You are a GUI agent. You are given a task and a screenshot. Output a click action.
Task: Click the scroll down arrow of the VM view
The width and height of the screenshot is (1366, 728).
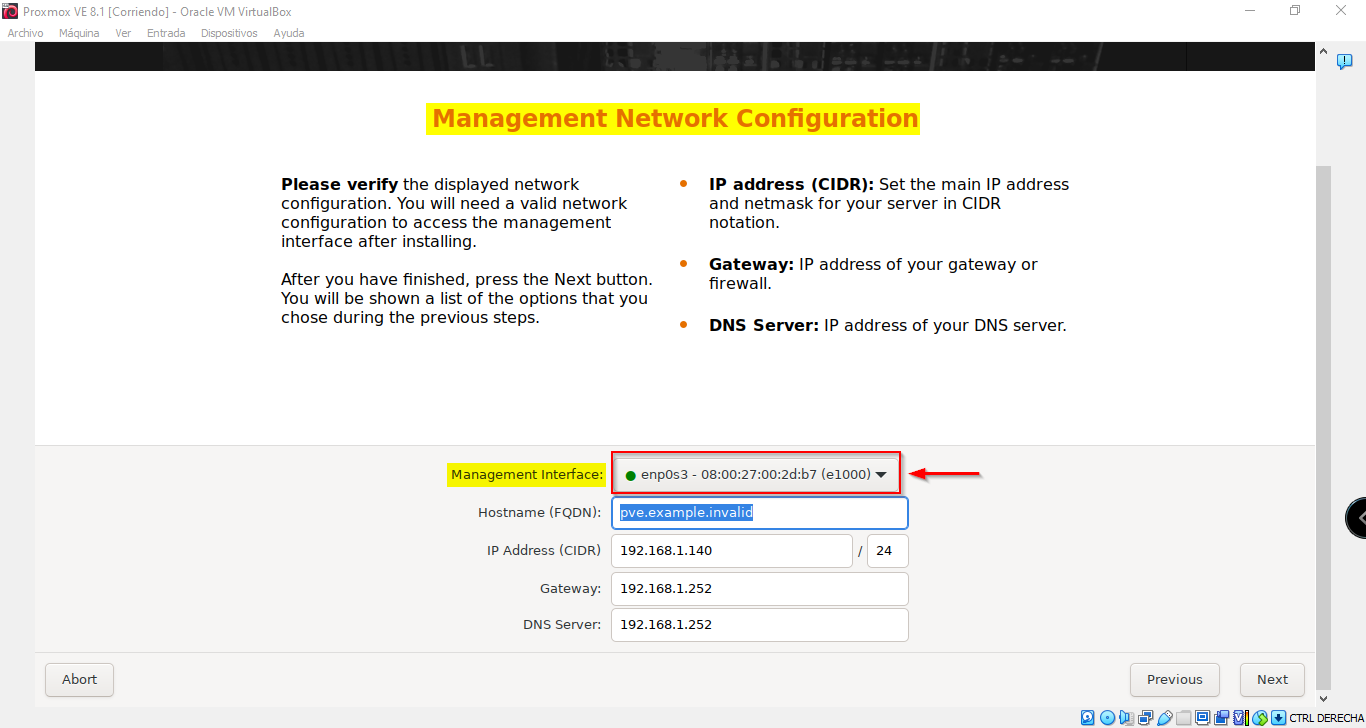click(x=1323, y=698)
